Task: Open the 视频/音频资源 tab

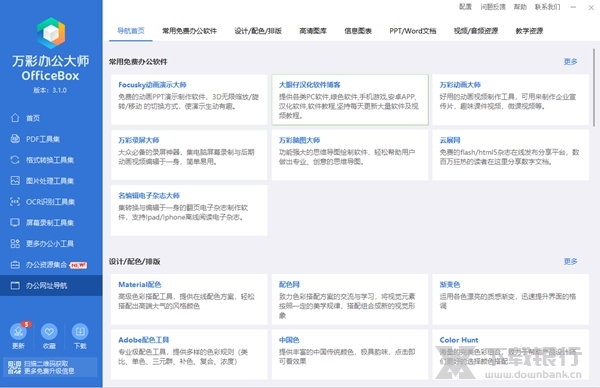Action: pos(476,31)
